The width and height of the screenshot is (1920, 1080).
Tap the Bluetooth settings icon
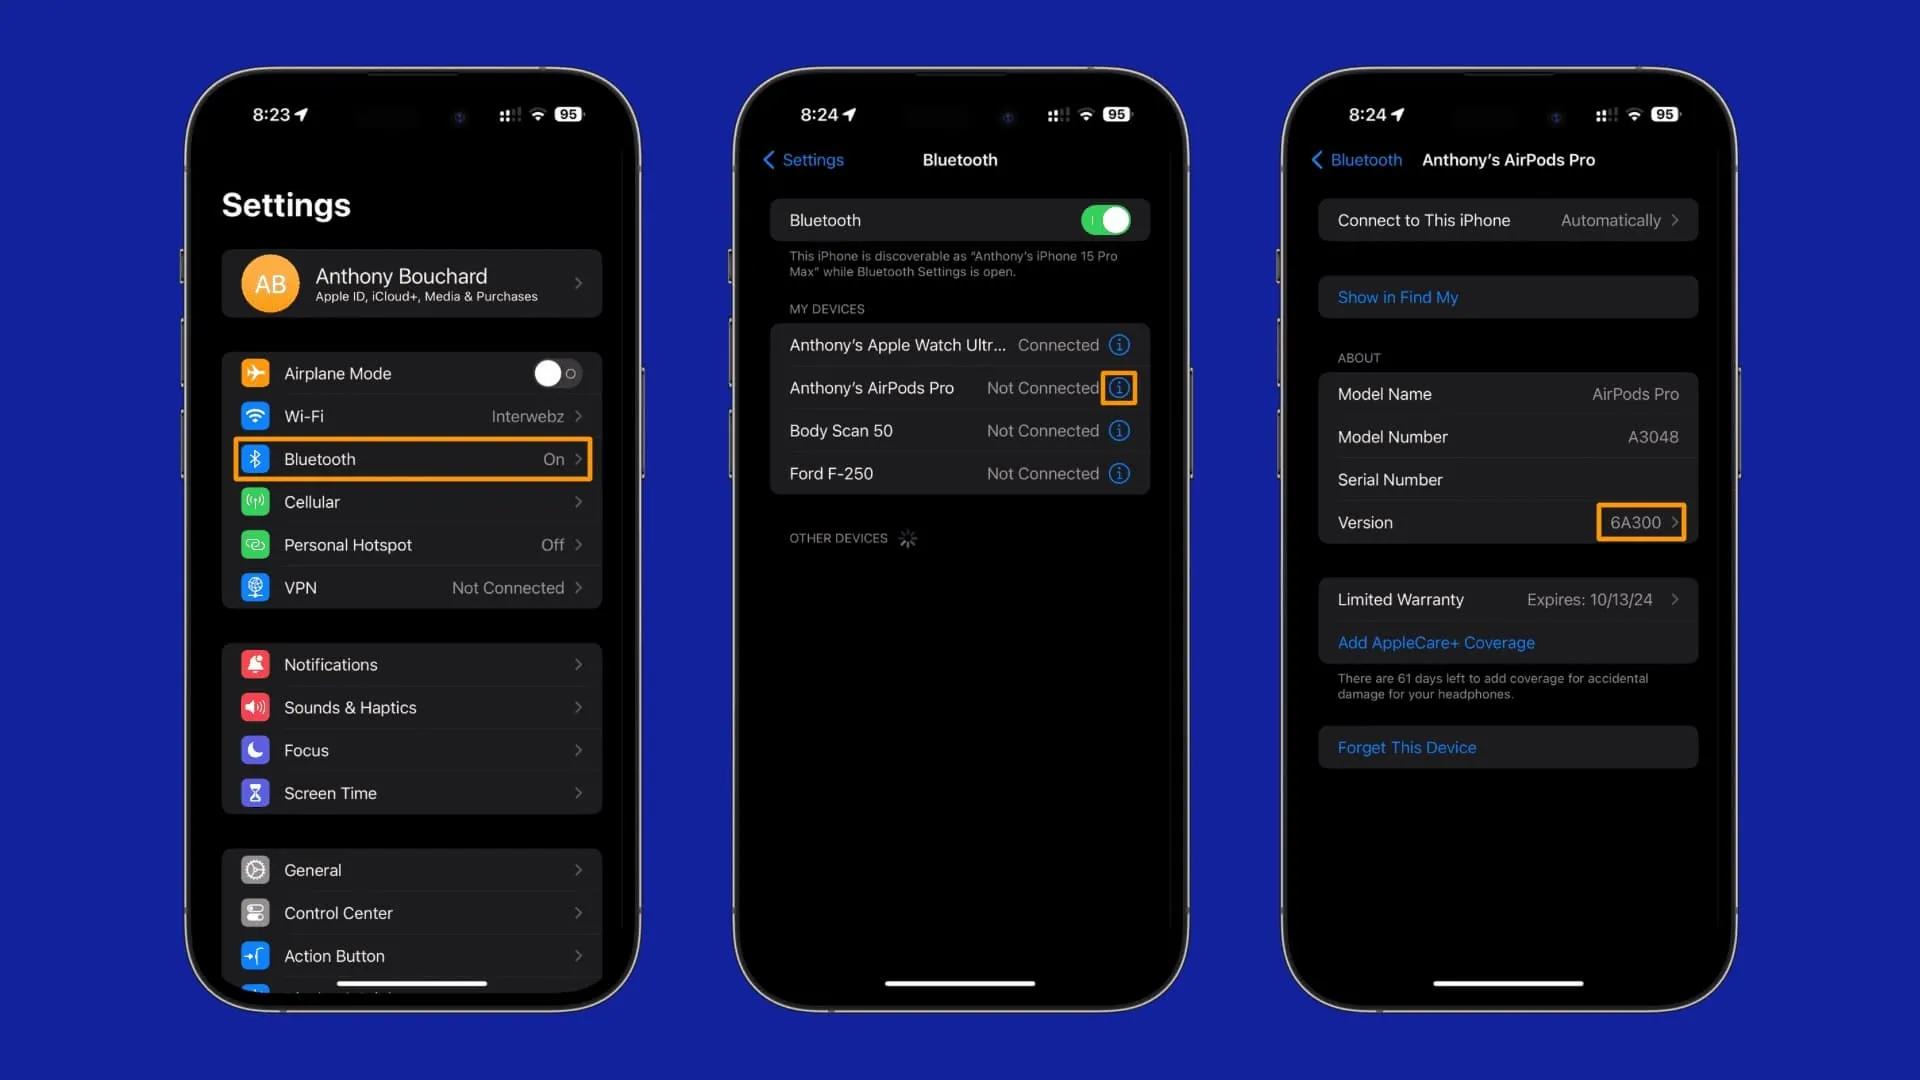(255, 459)
